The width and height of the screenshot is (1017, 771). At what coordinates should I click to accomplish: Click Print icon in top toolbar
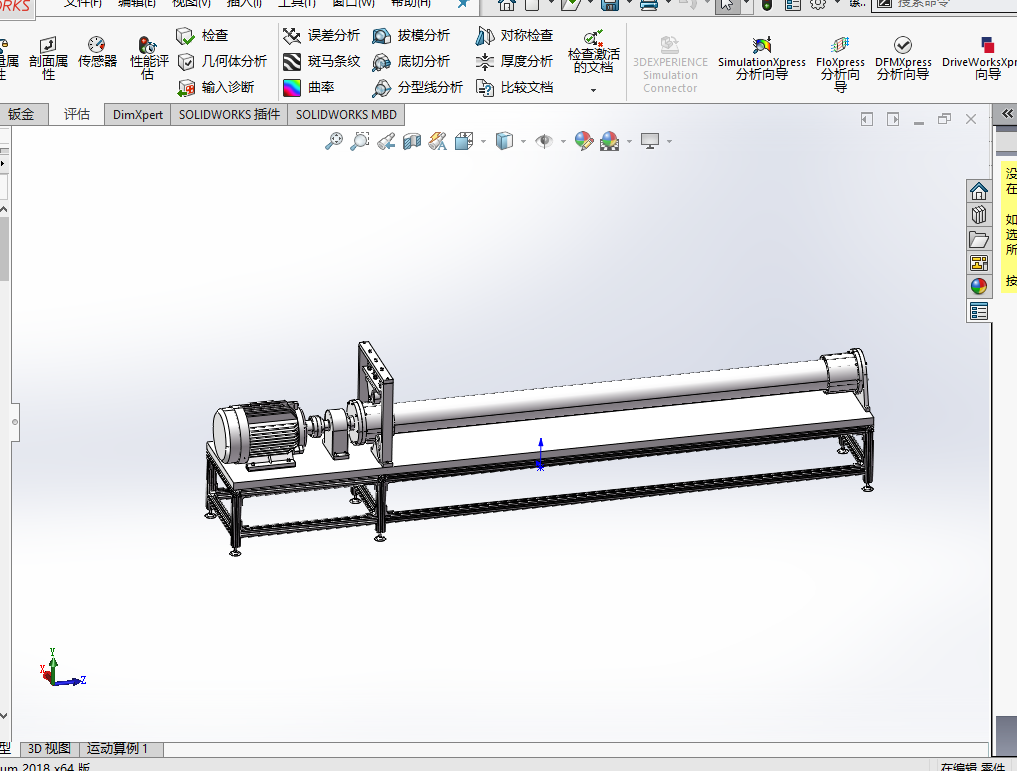(649, 5)
